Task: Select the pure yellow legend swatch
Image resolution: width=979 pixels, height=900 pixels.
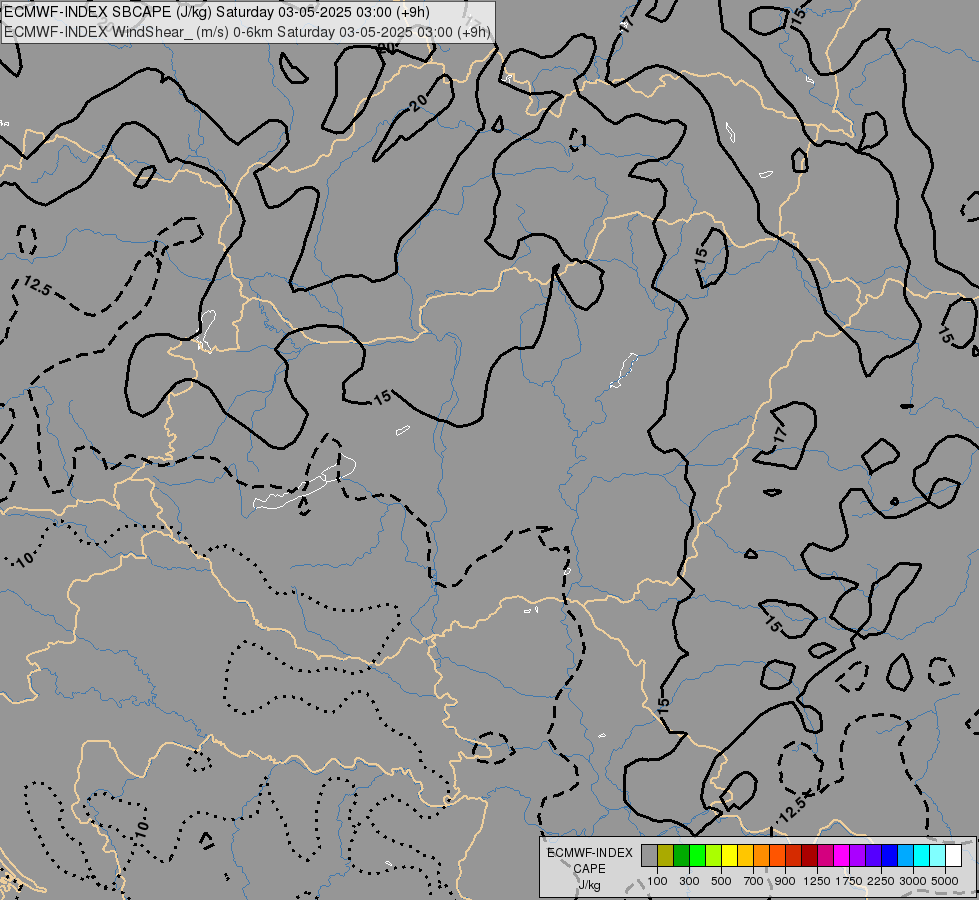Action: tap(729, 855)
